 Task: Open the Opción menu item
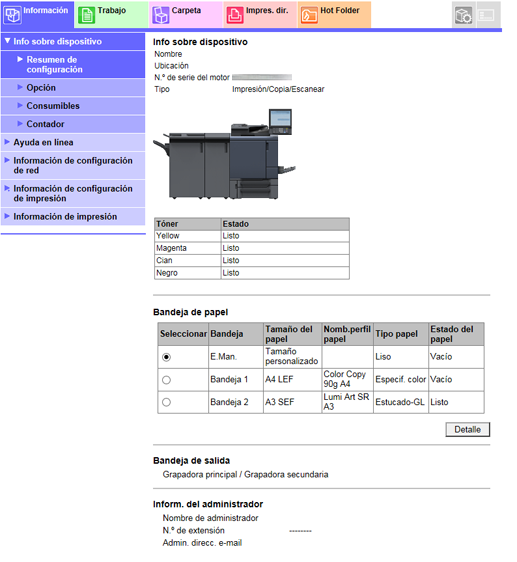[x=73, y=87]
